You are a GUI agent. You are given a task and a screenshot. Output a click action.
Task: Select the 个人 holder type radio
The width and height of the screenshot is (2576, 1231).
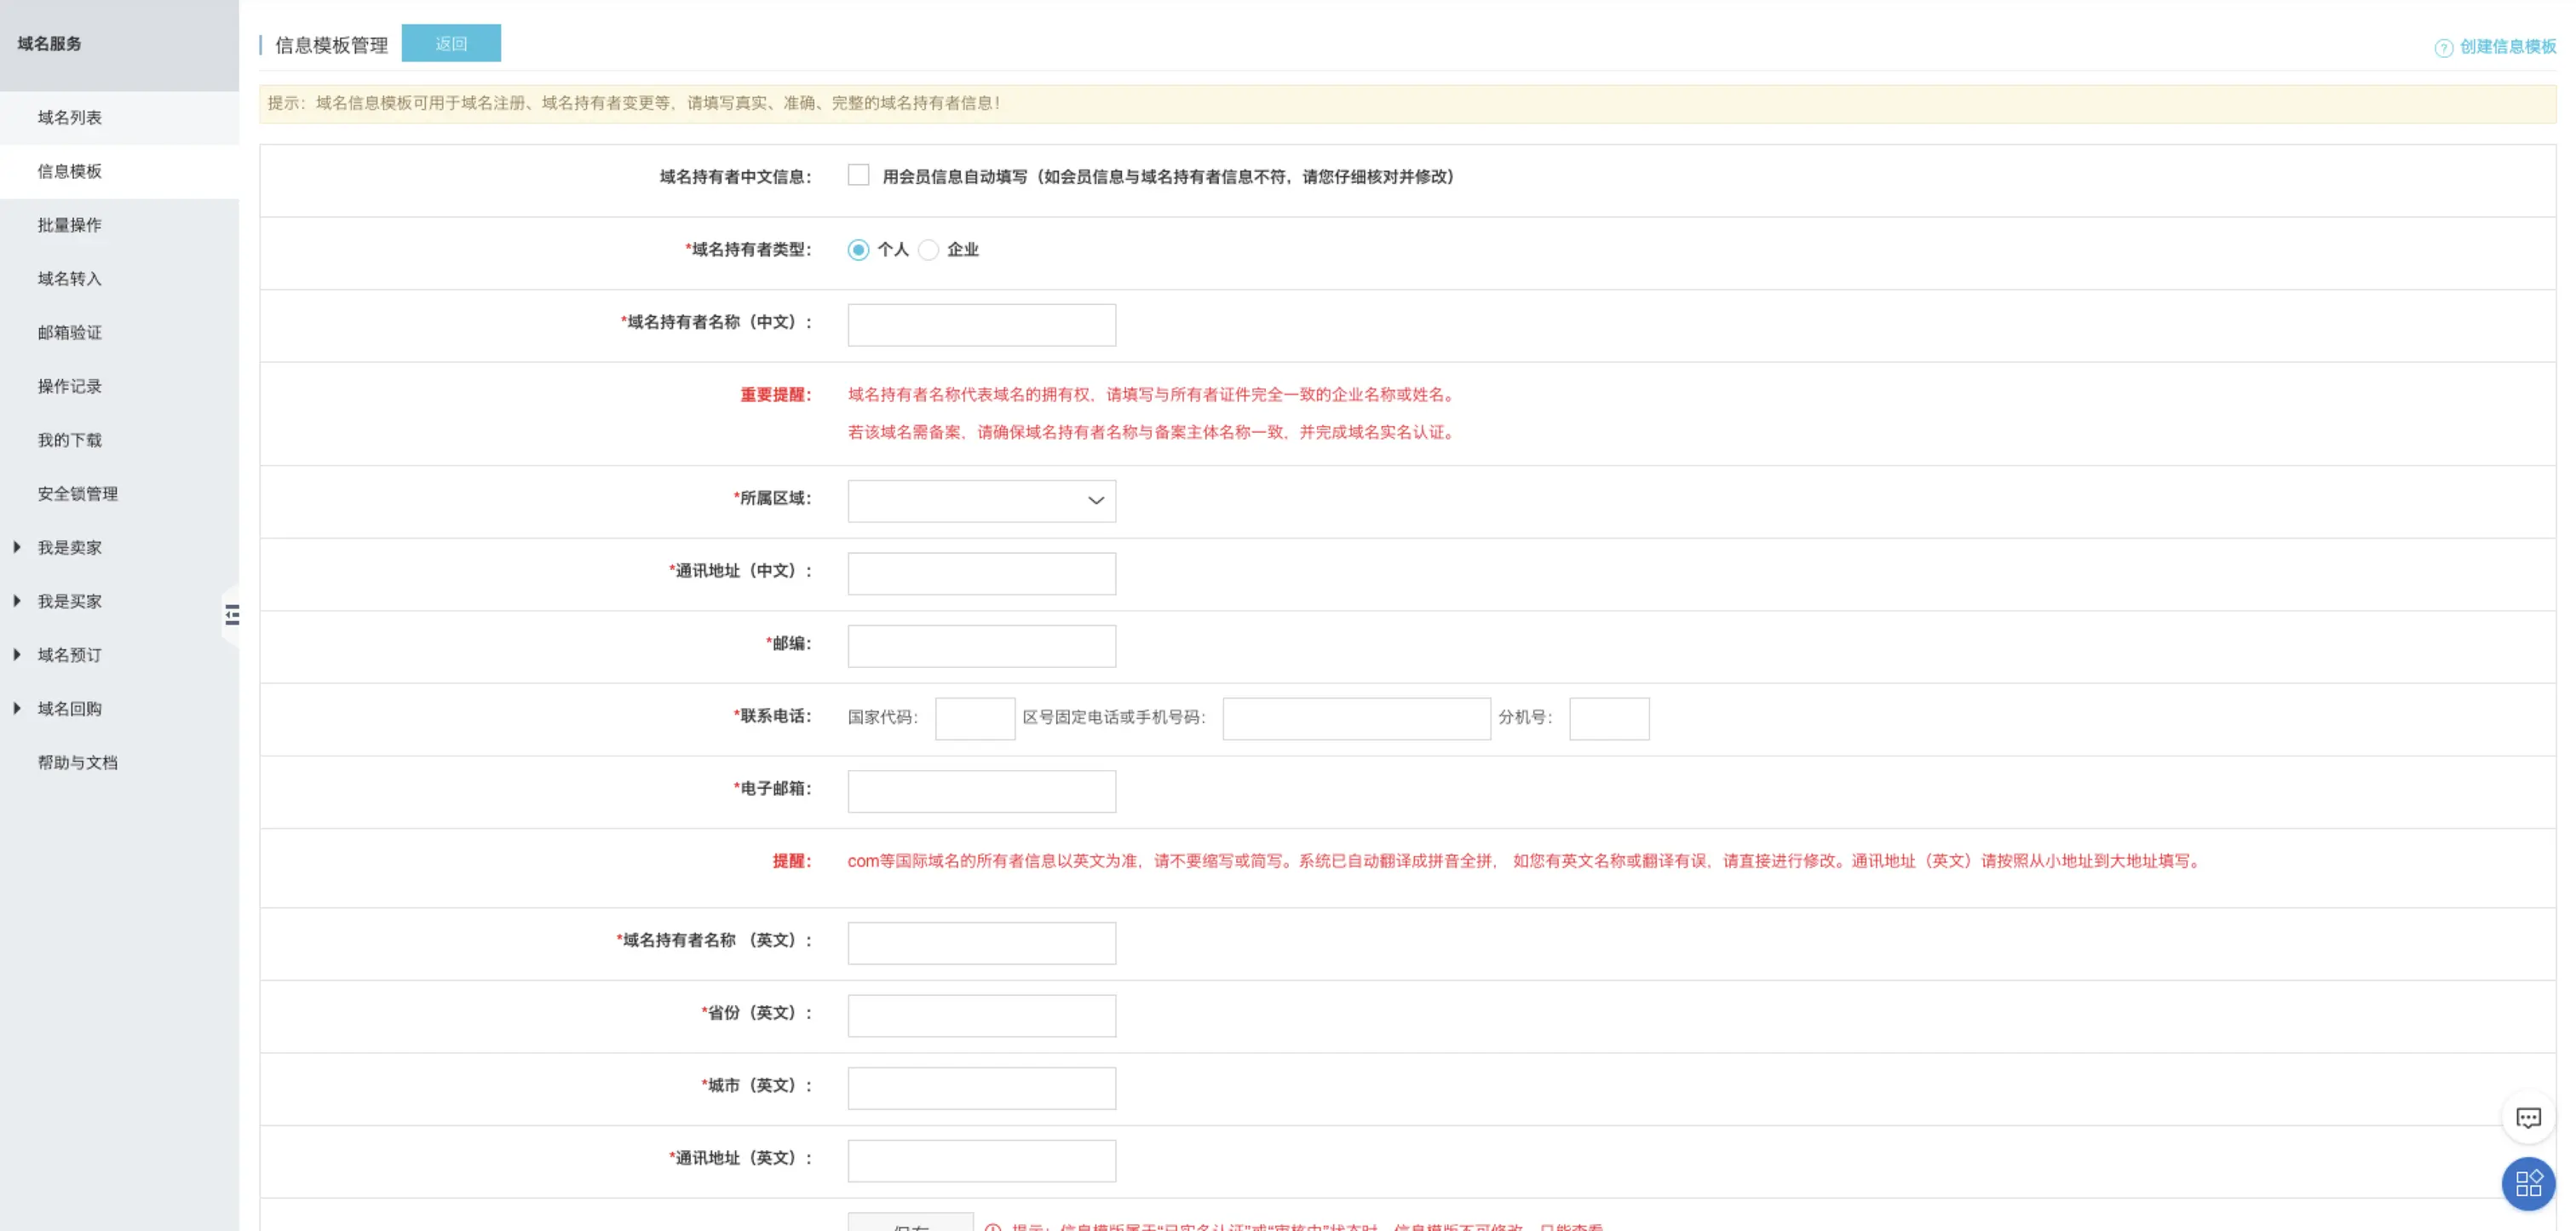pyautogui.click(x=858, y=250)
